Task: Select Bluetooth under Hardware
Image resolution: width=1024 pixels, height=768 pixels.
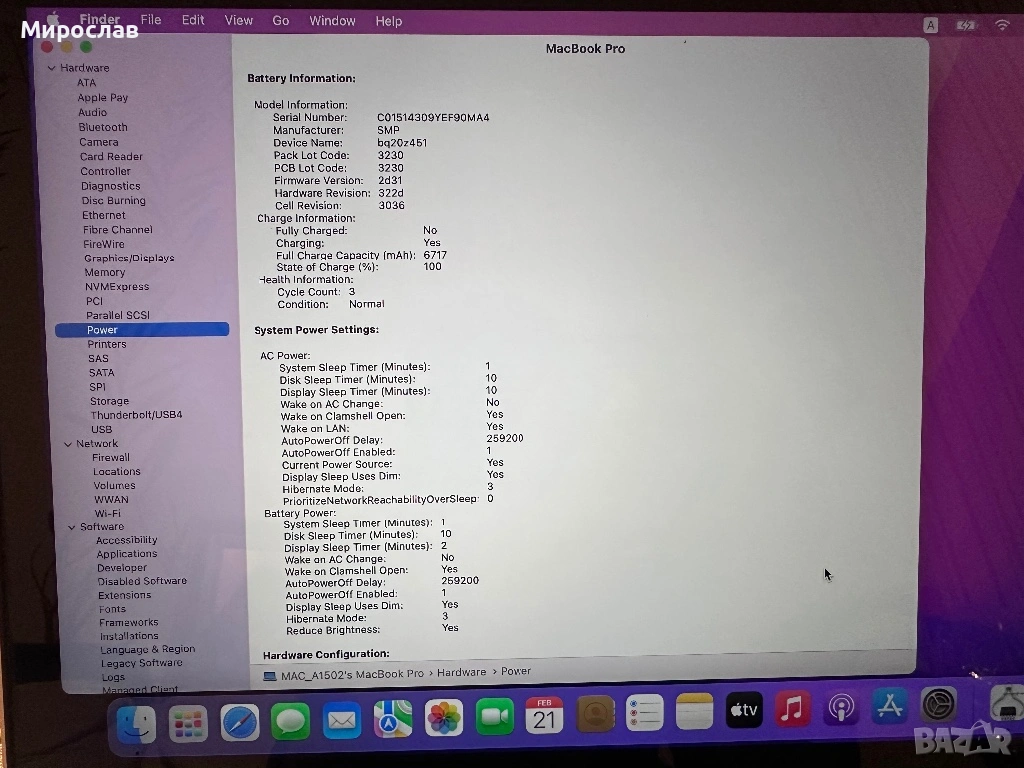Action: 103,127
